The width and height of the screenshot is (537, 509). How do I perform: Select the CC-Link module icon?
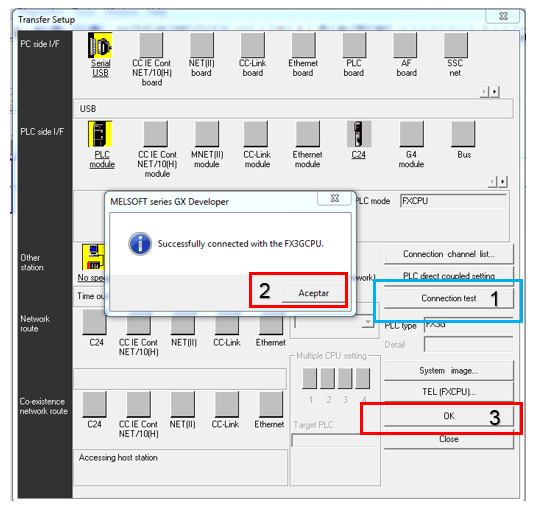pos(256,134)
